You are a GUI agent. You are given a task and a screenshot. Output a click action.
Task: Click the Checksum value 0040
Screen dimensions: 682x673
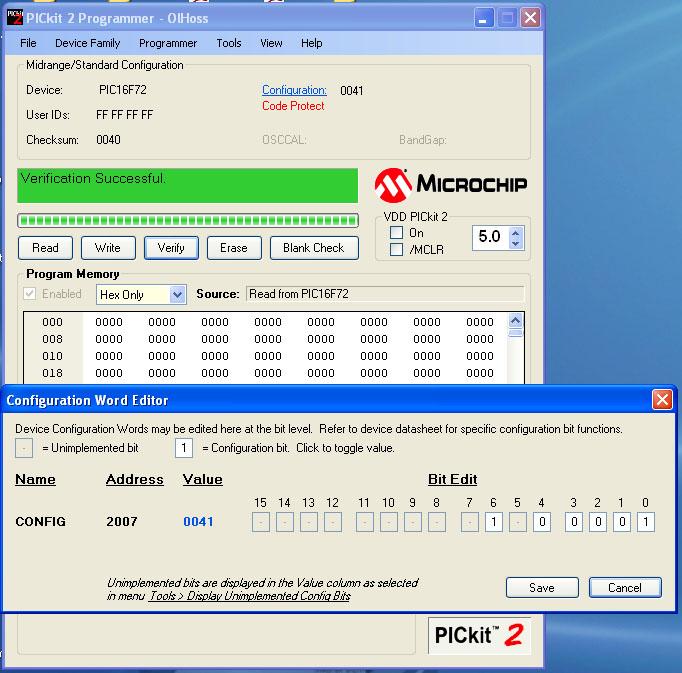tap(108, 140)
